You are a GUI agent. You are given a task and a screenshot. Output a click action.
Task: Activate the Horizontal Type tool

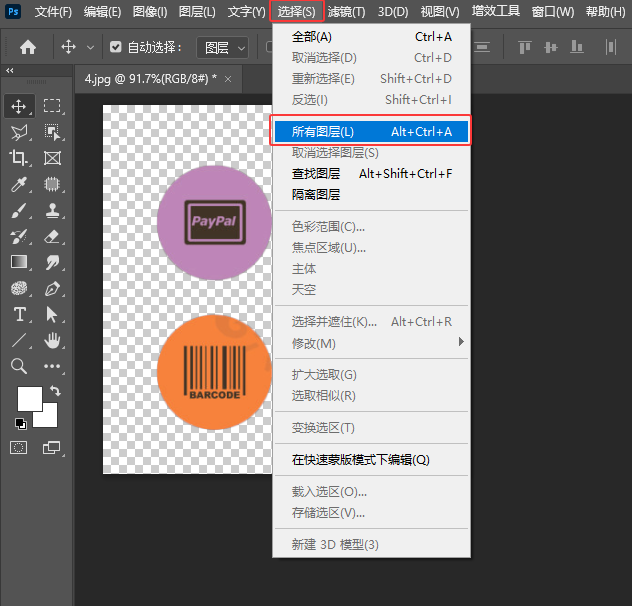coord(19,314)
